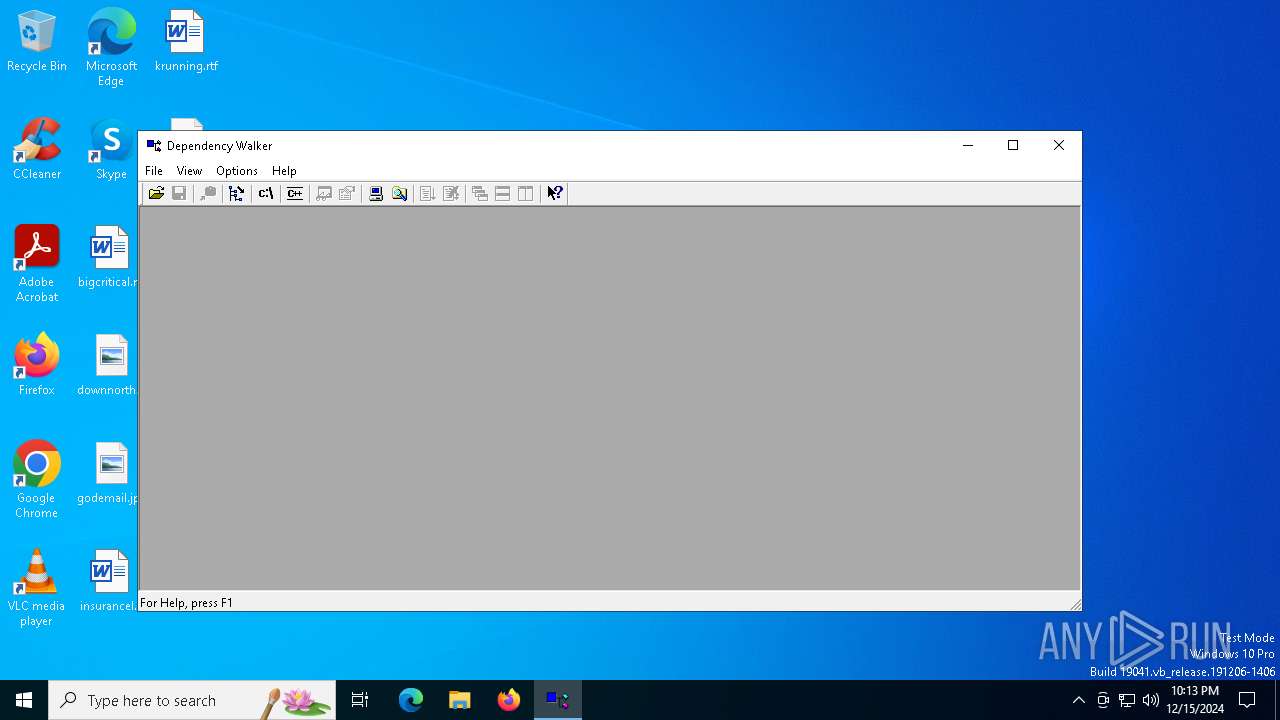Click the window resize grip corner
Viewport: 1280px width, 720px height.
tap(1074, 603)
